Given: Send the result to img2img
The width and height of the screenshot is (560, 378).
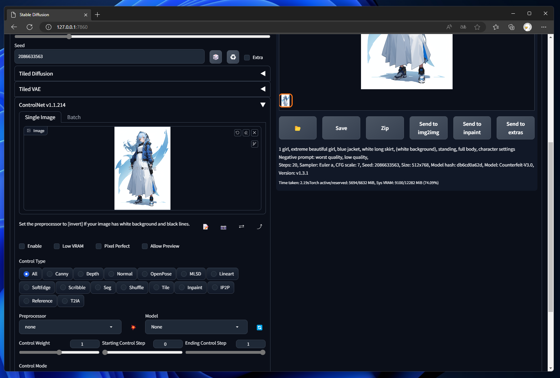Looking at the screenshot, I should coord(428,128).
